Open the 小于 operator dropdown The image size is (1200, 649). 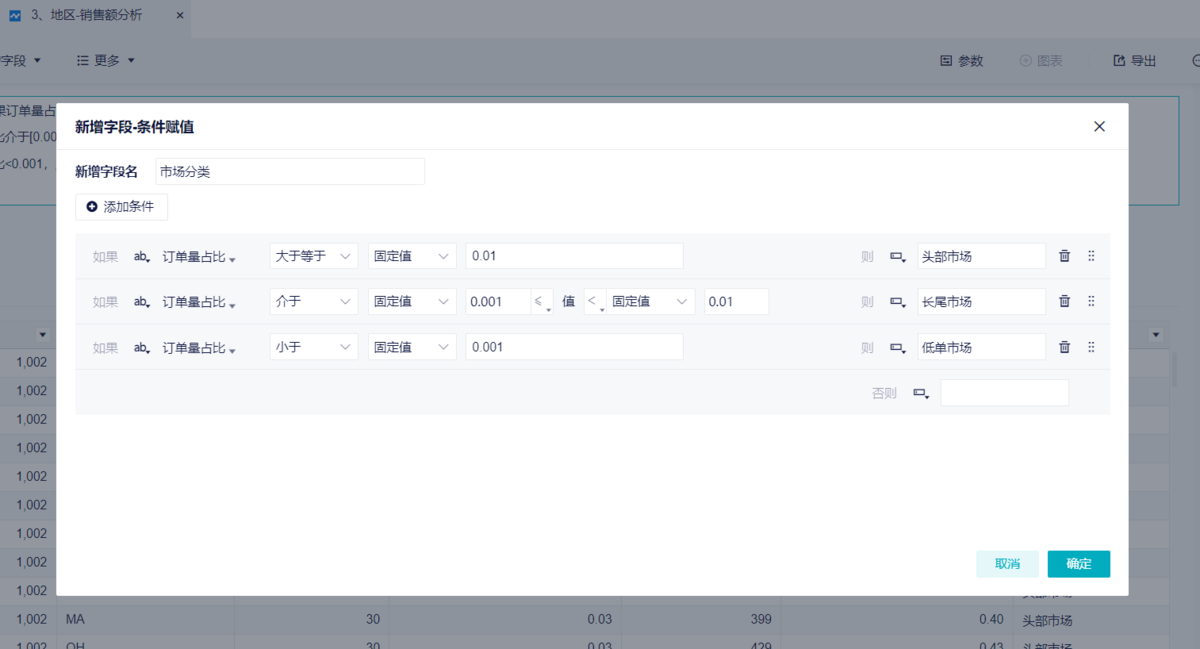click(x=314, y=347)
